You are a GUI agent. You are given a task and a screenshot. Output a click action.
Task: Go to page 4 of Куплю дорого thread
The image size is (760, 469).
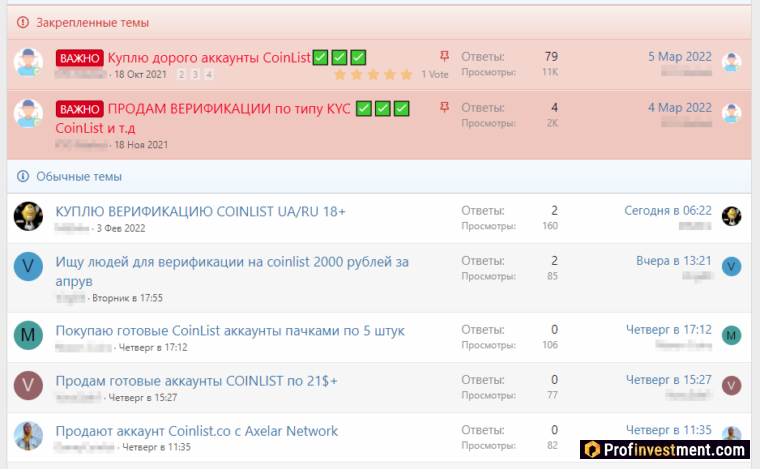click(208, 75)
